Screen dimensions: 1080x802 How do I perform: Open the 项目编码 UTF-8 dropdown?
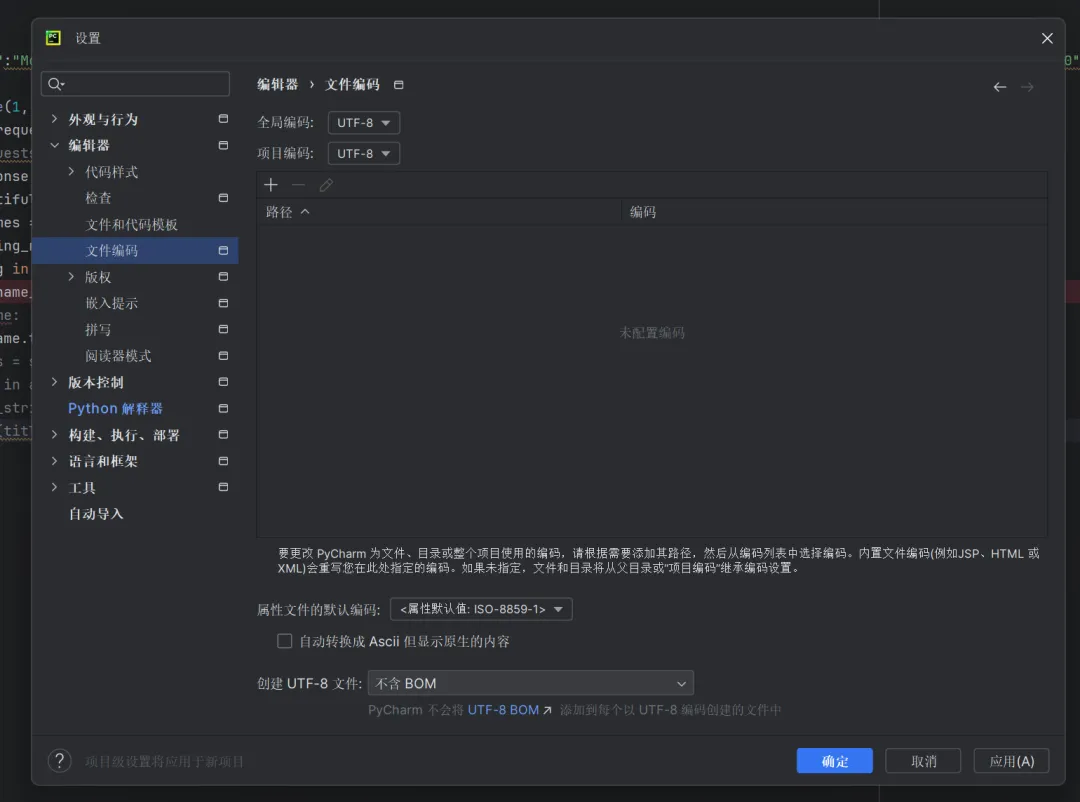tap(364, 154)
